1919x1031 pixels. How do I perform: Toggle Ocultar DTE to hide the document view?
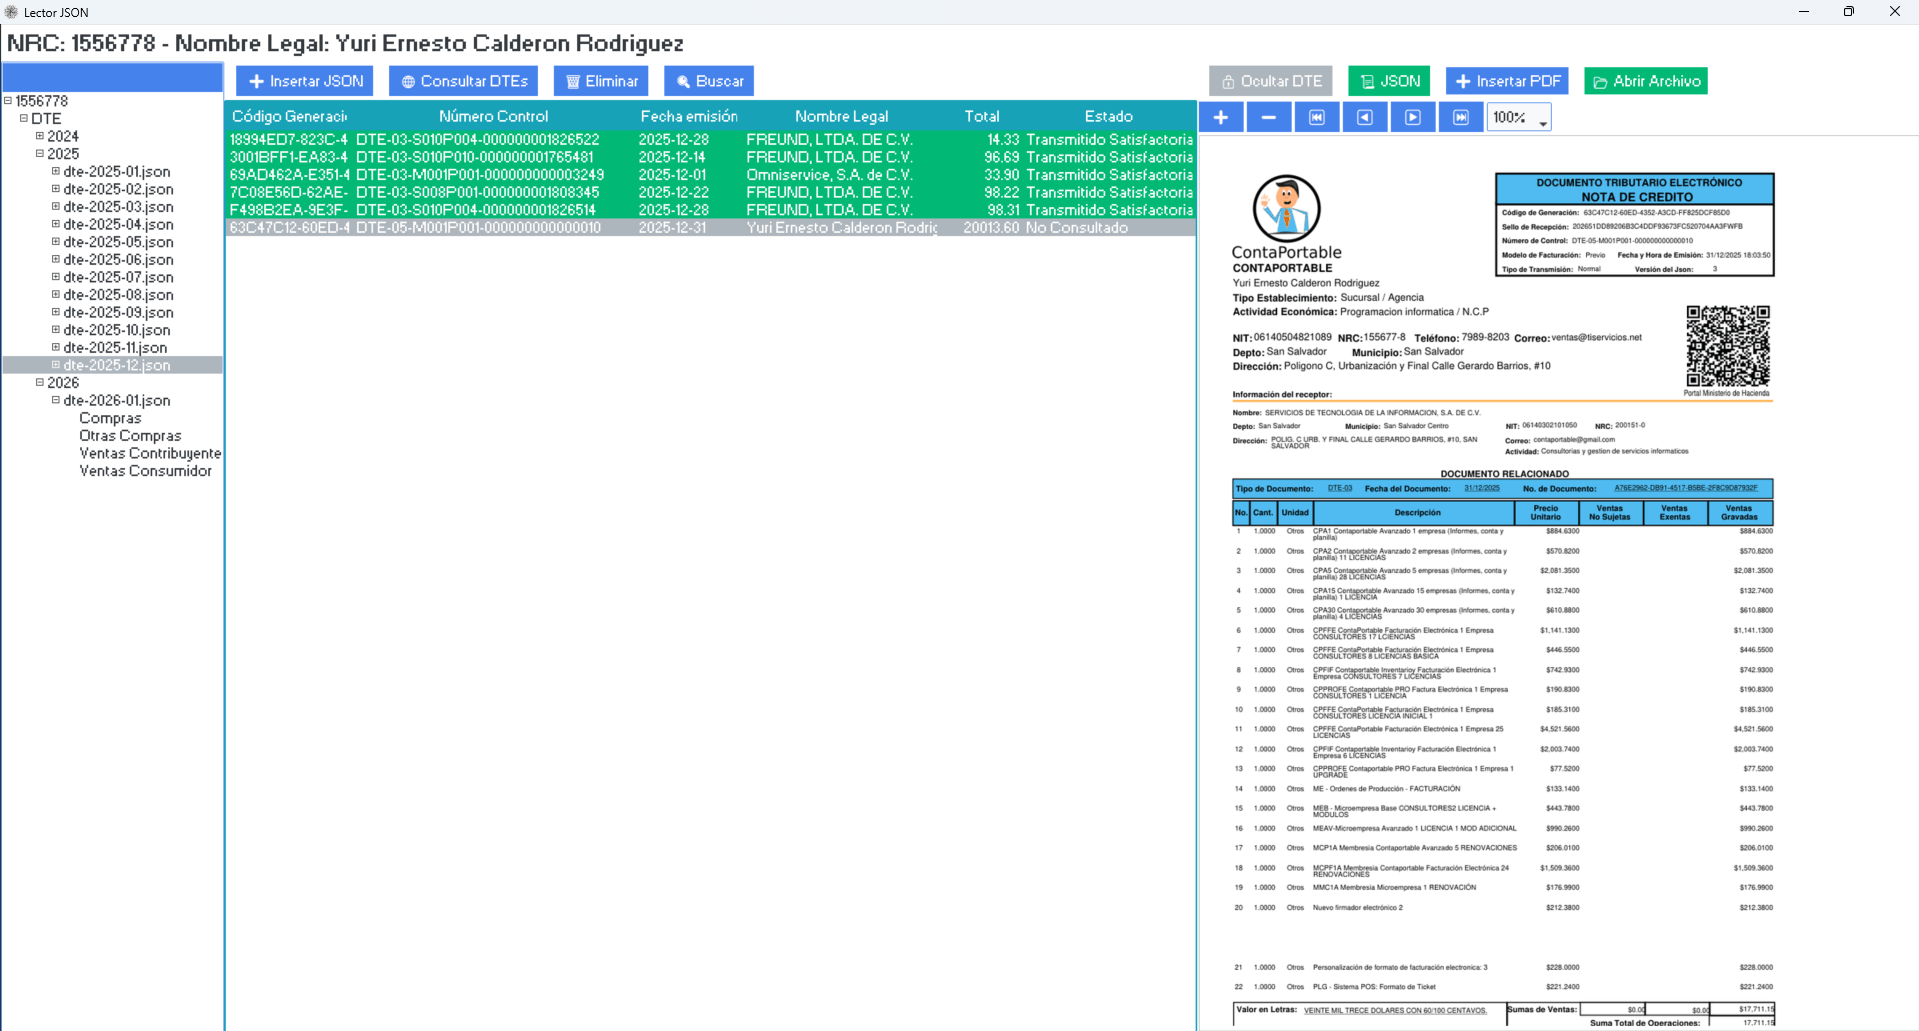coord(1270,81)
